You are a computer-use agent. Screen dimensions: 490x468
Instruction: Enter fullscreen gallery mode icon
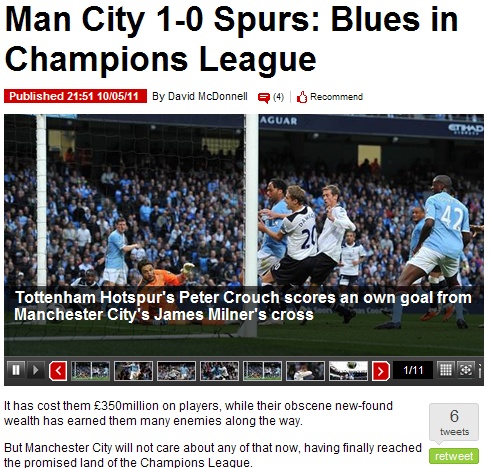pos(466,370)
